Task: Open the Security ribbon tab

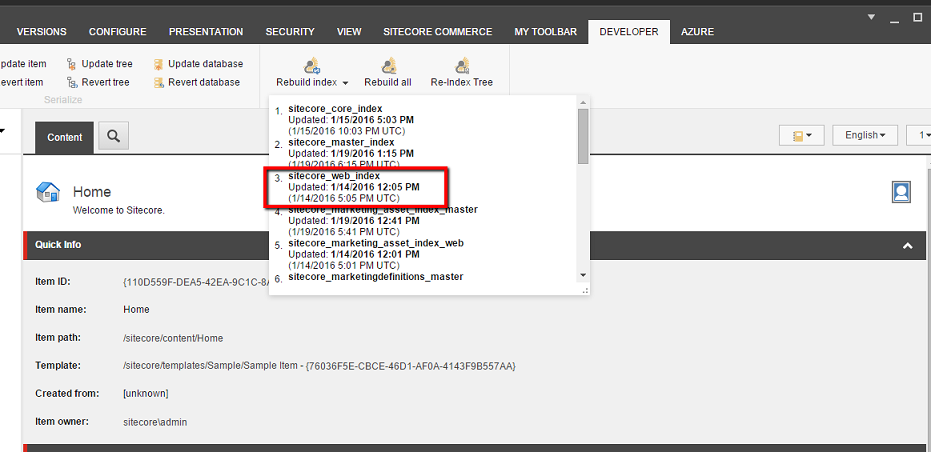Action: point(290,32)
